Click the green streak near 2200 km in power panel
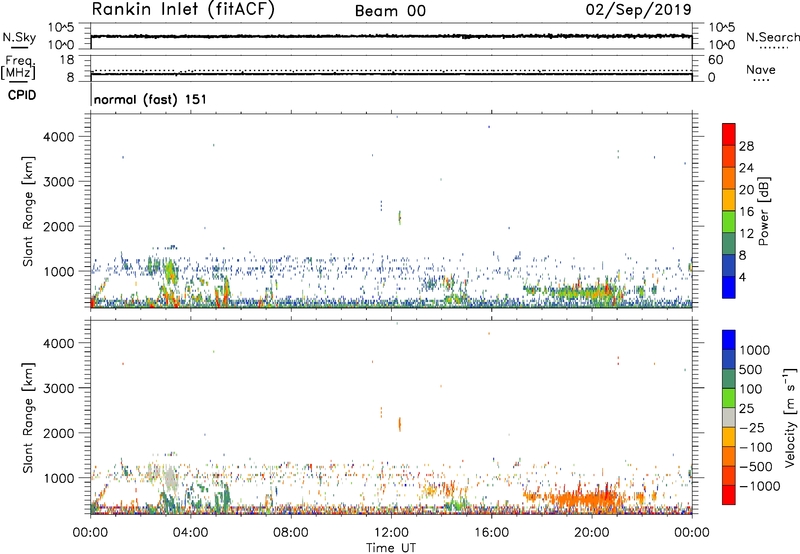The image size is (800, 554). click(400, 218)
